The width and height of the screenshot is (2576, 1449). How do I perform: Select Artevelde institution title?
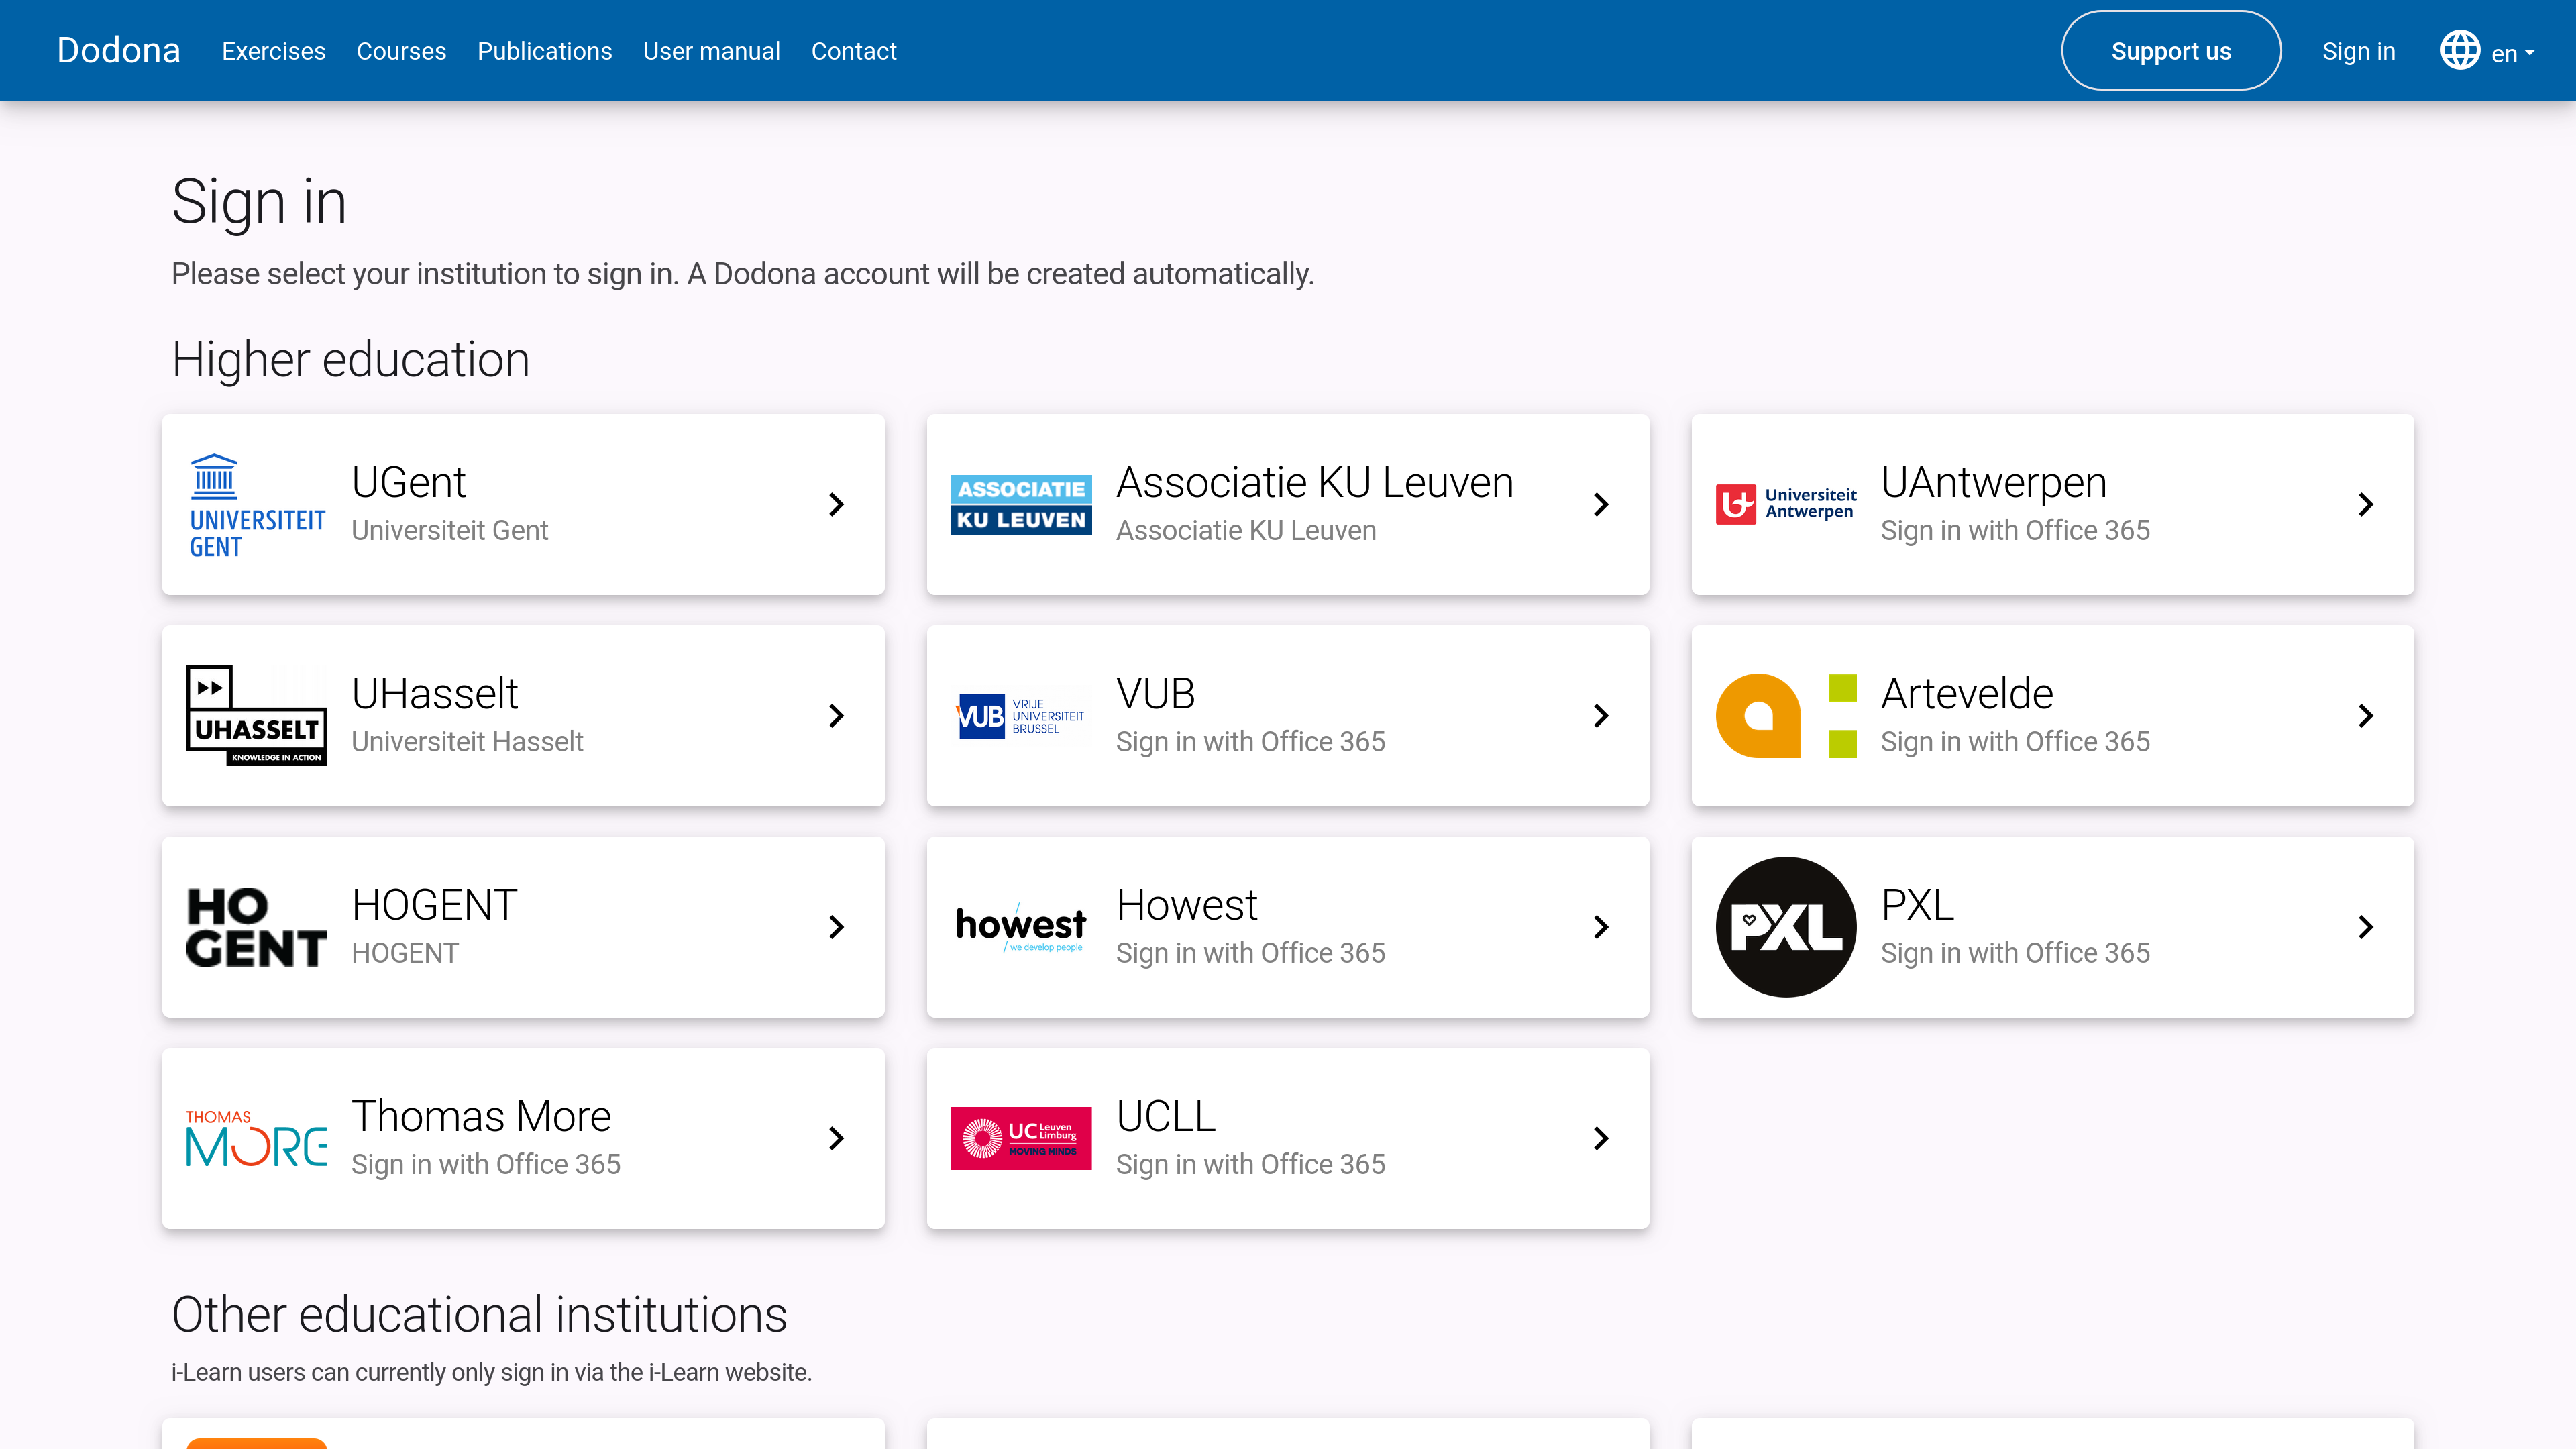click(x=1967, y=693)
